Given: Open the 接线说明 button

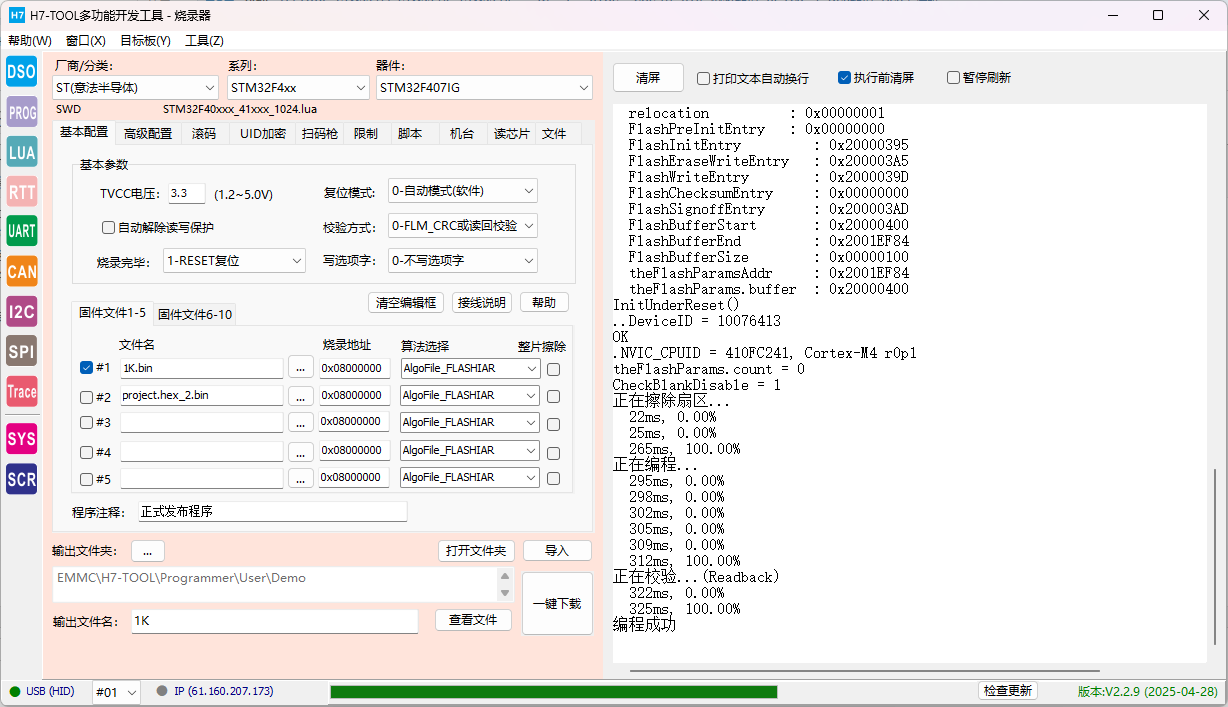Looking at the screenshot, I should pyautogui.click(x=481, y=303).
